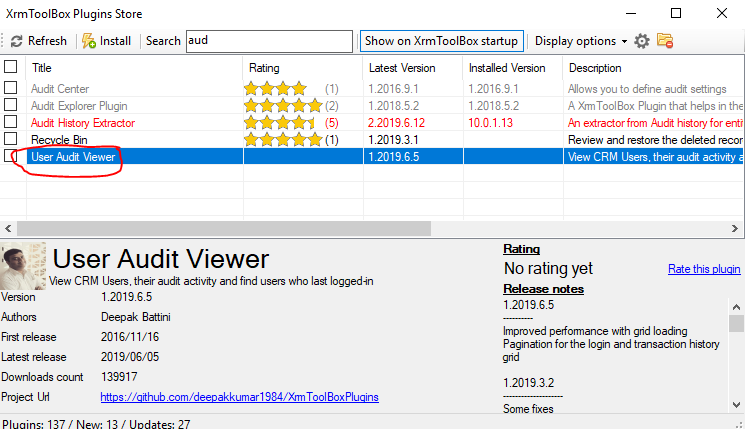Click latest version 1.2019.3.1 cell
The height and width of the screenshot is (429, 745).
coord(393,140)
